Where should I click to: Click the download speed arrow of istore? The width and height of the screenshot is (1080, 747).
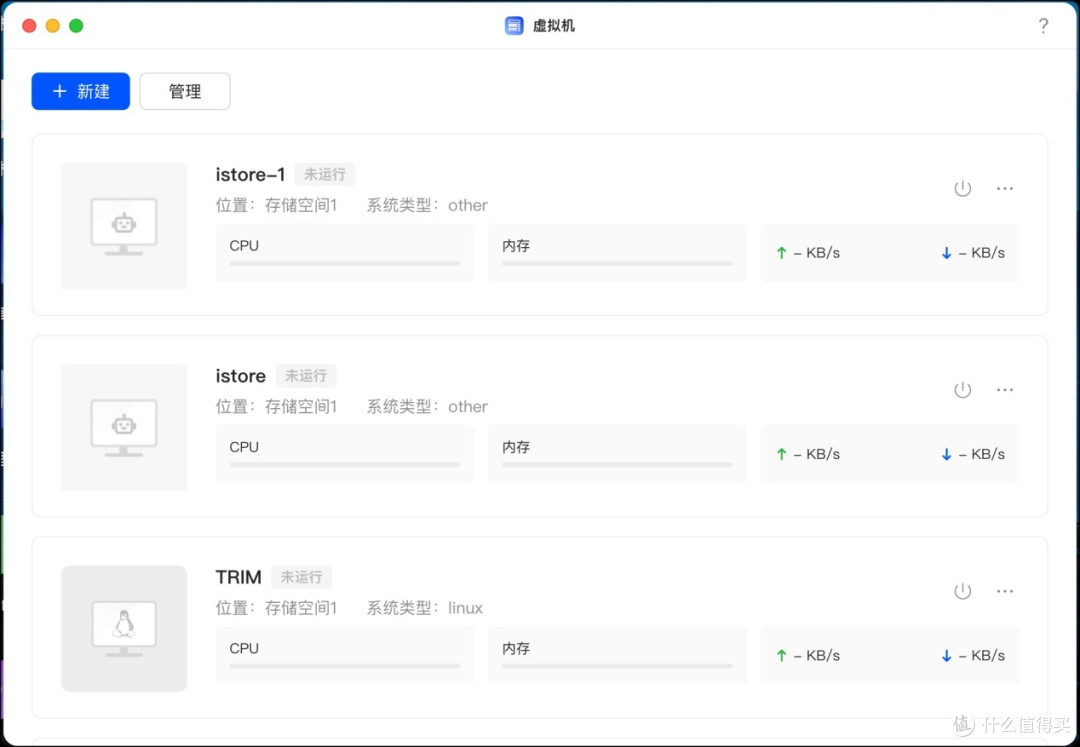(x=946, y=454)
